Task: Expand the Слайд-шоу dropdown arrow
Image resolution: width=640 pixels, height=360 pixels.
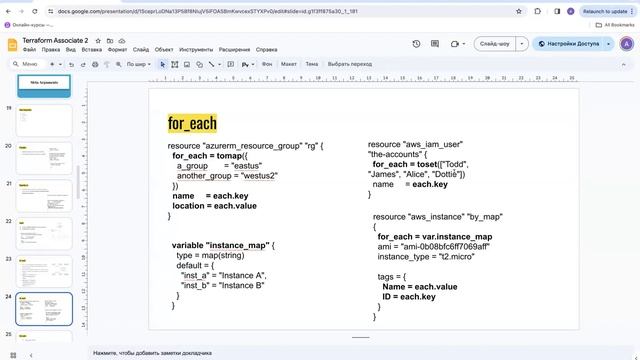Action: point(522,44)
